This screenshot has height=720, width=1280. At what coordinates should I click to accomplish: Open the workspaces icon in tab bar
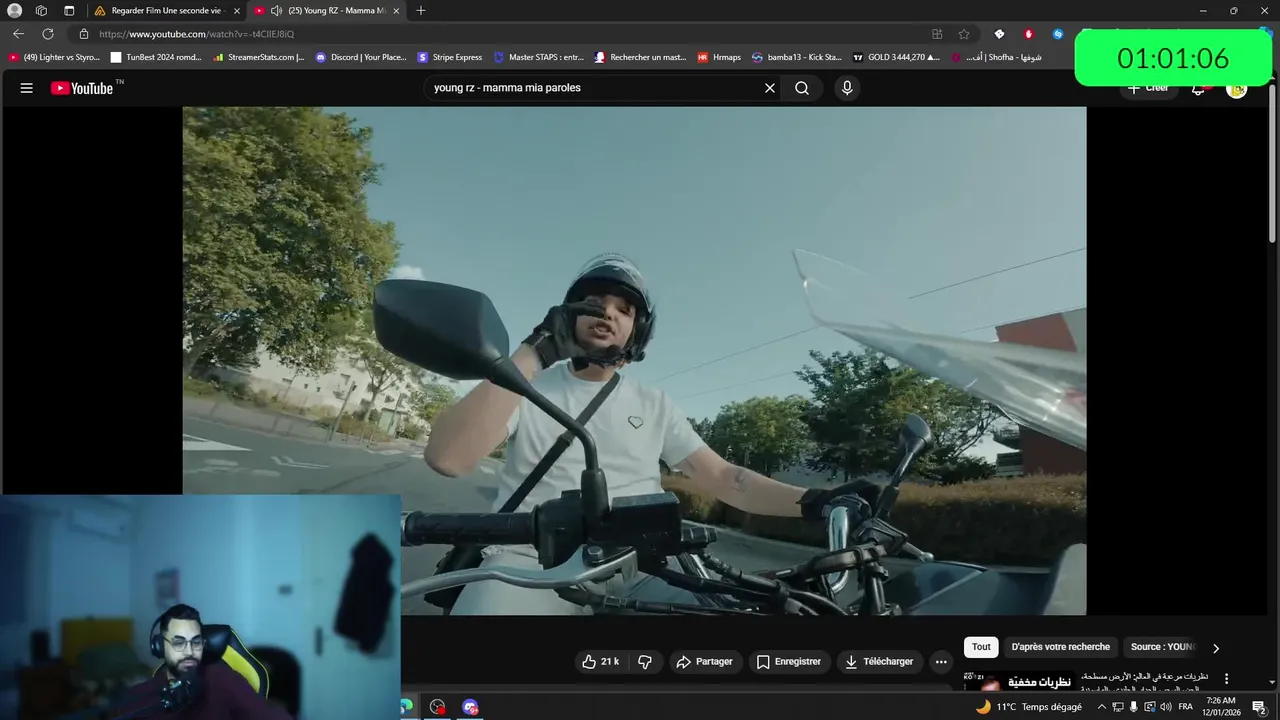(41, 10)
